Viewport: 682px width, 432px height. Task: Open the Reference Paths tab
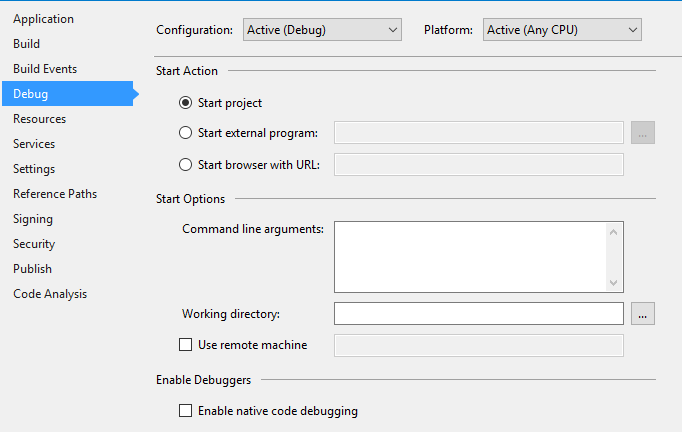[55, 194]
